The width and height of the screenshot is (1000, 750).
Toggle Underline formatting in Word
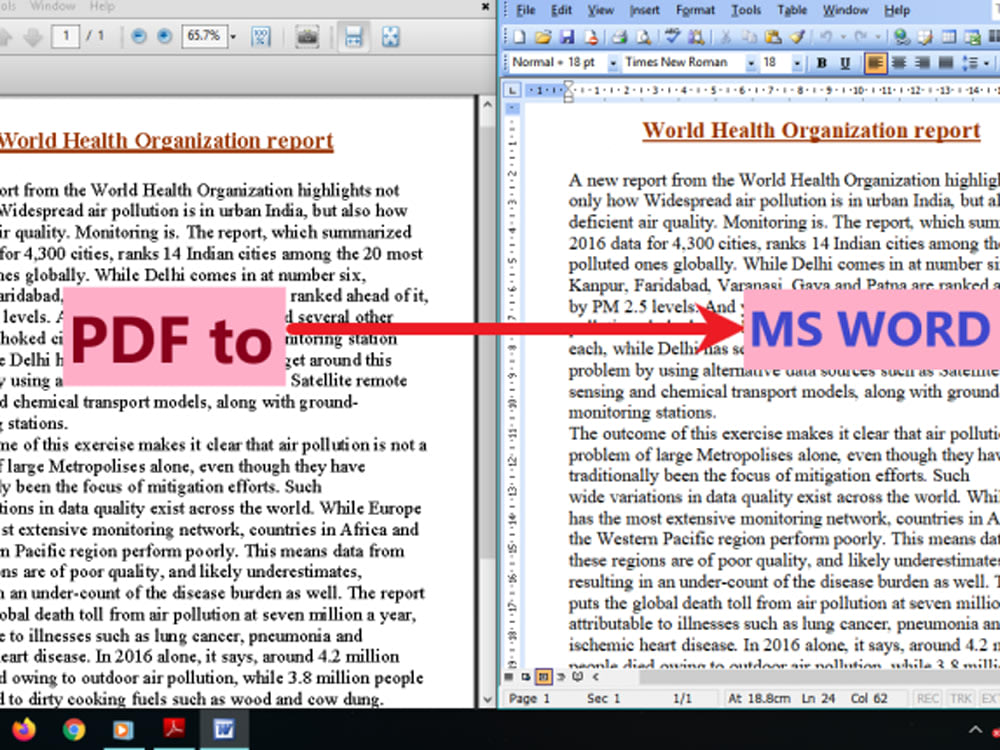(846, 62)
